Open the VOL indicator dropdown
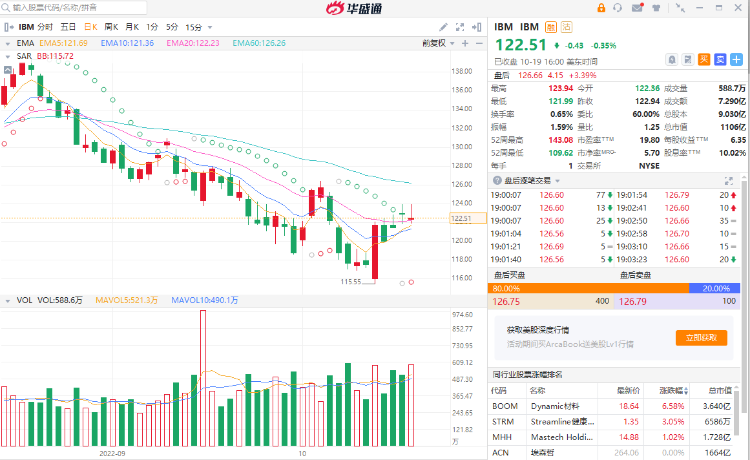This screenshot has height=460, width=750. [8, 301]
